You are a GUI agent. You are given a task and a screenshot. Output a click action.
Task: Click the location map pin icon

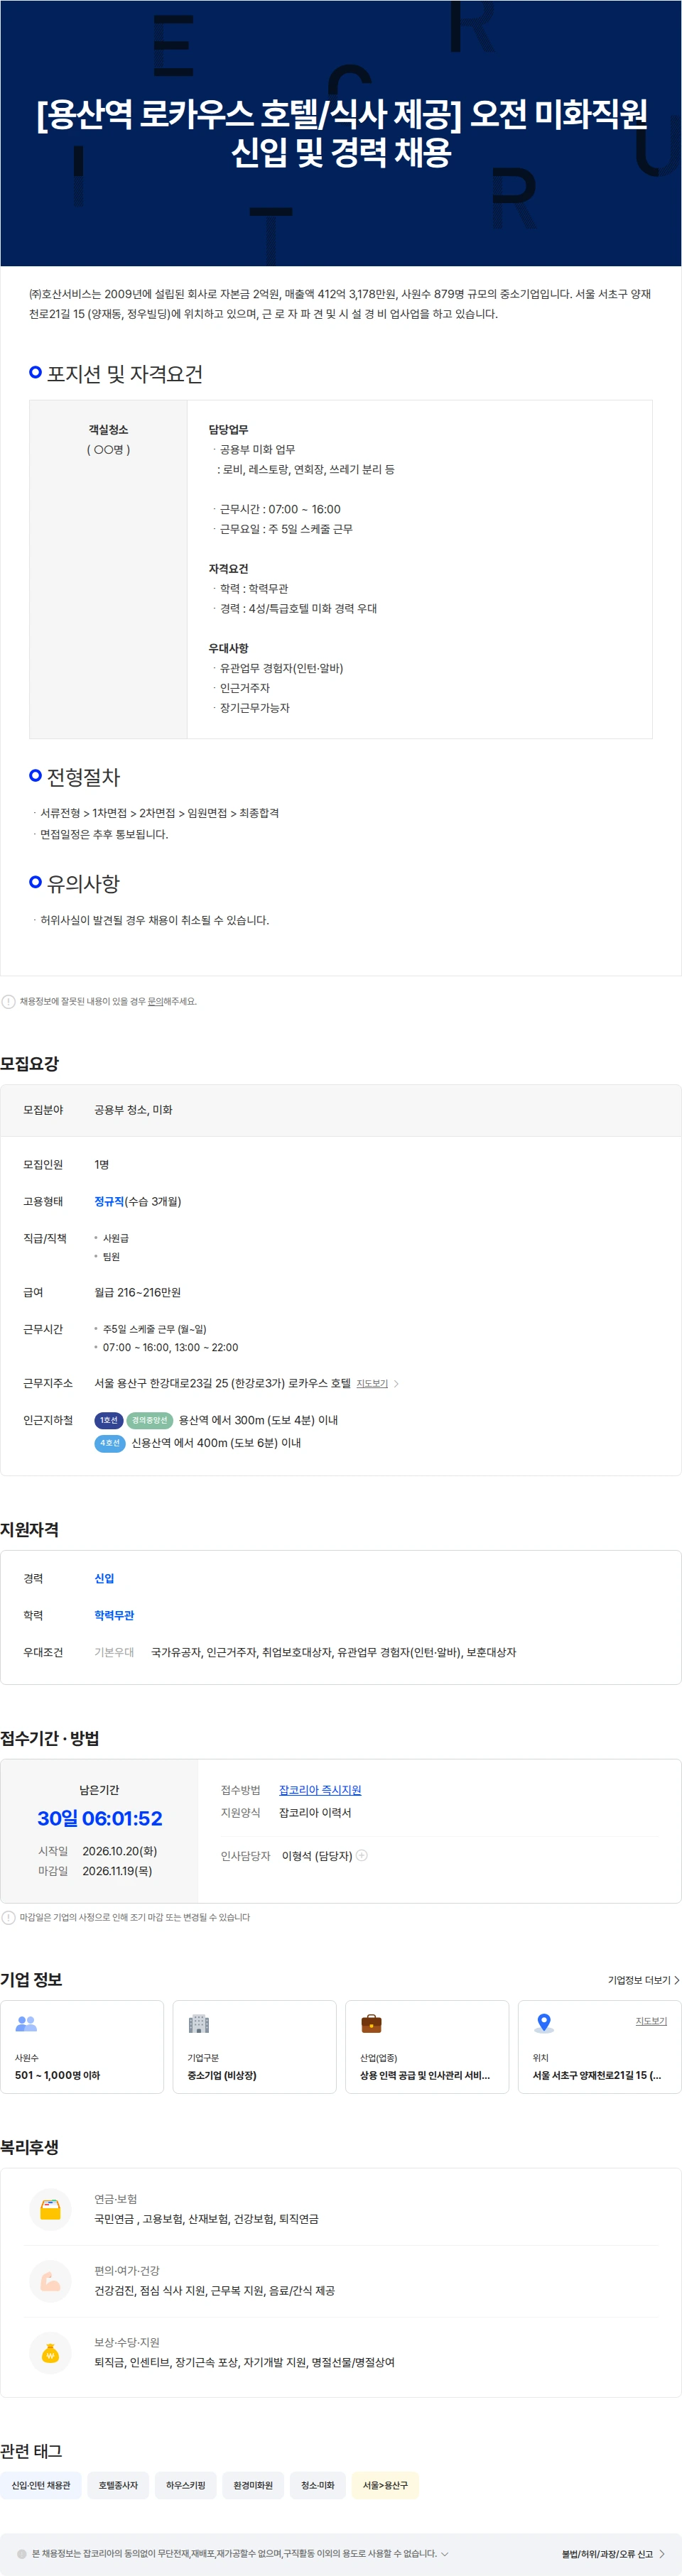coord(544,2023)
